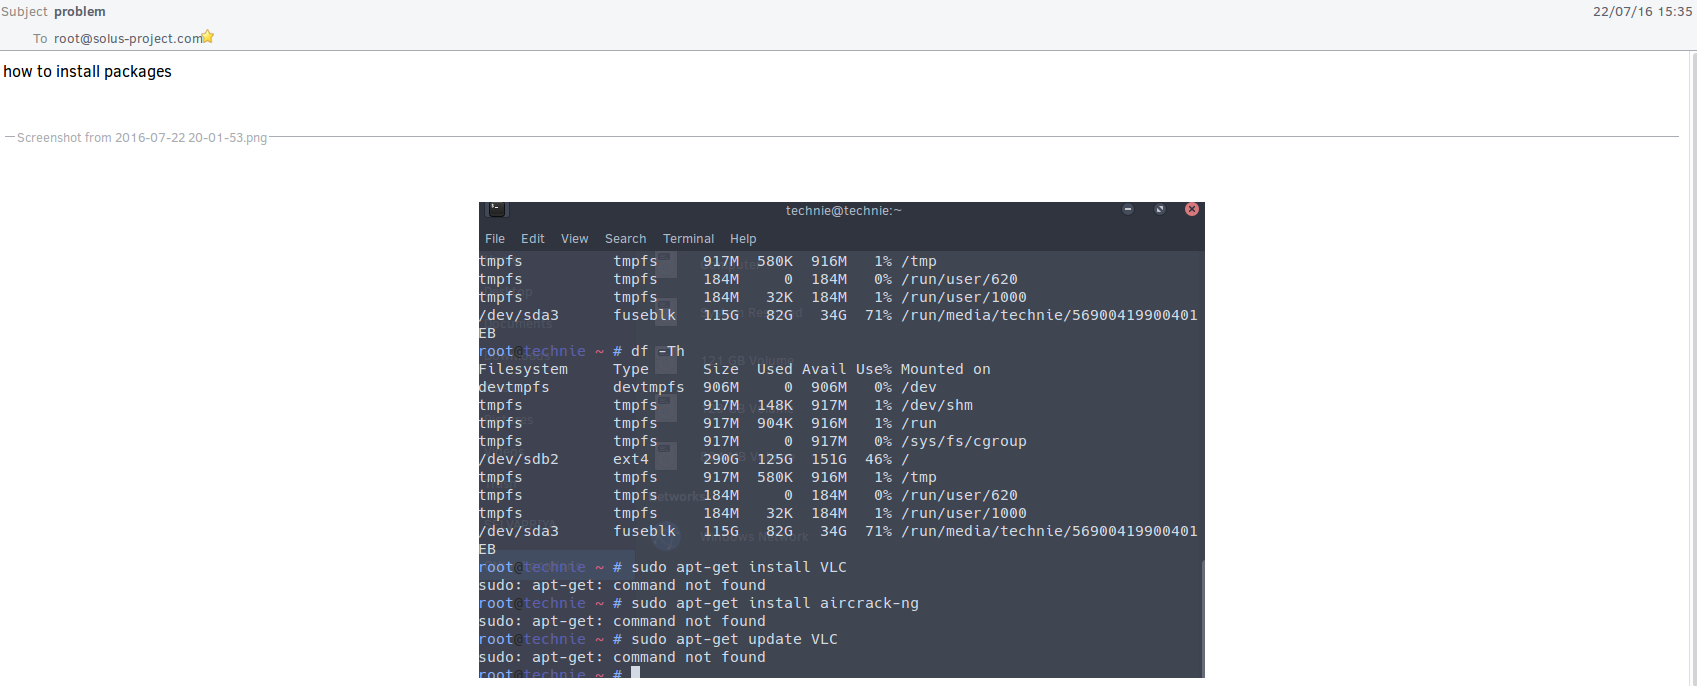The width and height of the screenshot is (1697, 686).
Task: Click the 'sudo apt-get install VLC' command line
Action: [x=739, y=567]
